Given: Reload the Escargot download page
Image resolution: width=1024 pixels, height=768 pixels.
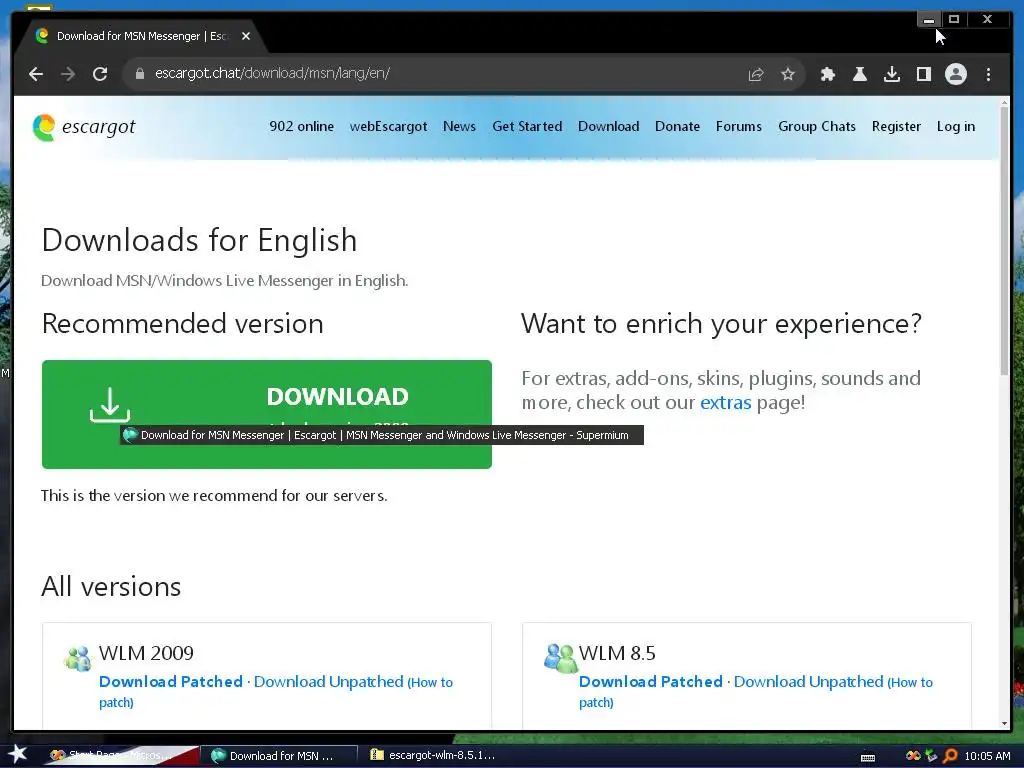Looking at the screenshot, I should click(x=100, y=74).
